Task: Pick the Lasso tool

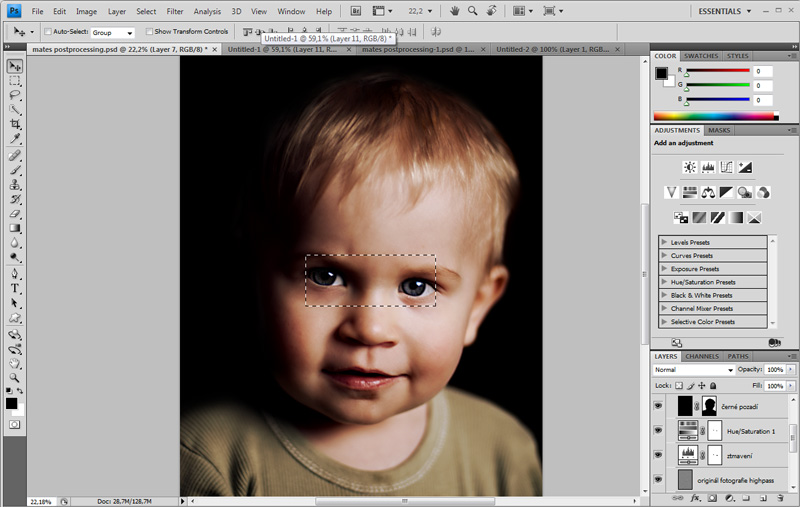Action: [15, 94]
